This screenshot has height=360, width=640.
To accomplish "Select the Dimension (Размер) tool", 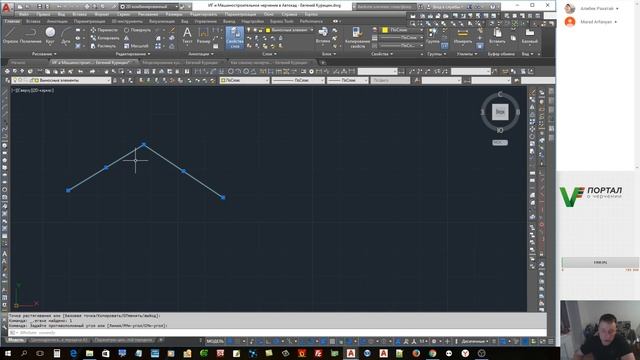I will click(x=203, y=35).
